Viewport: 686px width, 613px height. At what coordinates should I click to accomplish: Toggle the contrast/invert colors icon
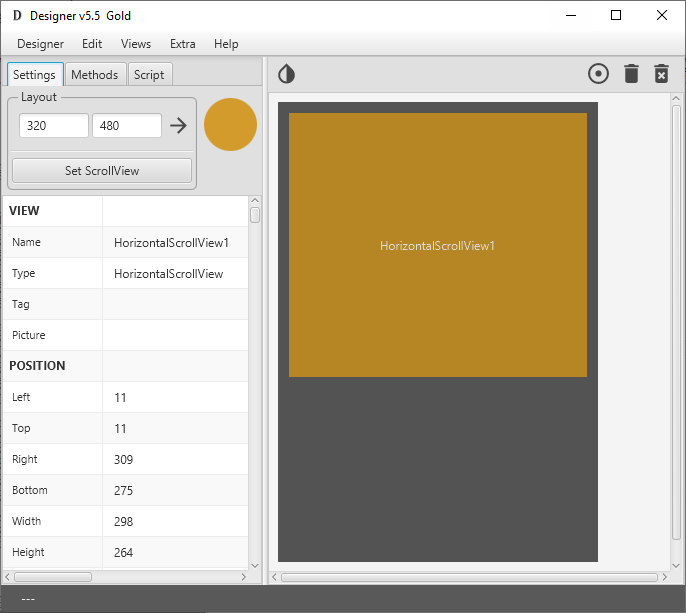click(286, 74)
